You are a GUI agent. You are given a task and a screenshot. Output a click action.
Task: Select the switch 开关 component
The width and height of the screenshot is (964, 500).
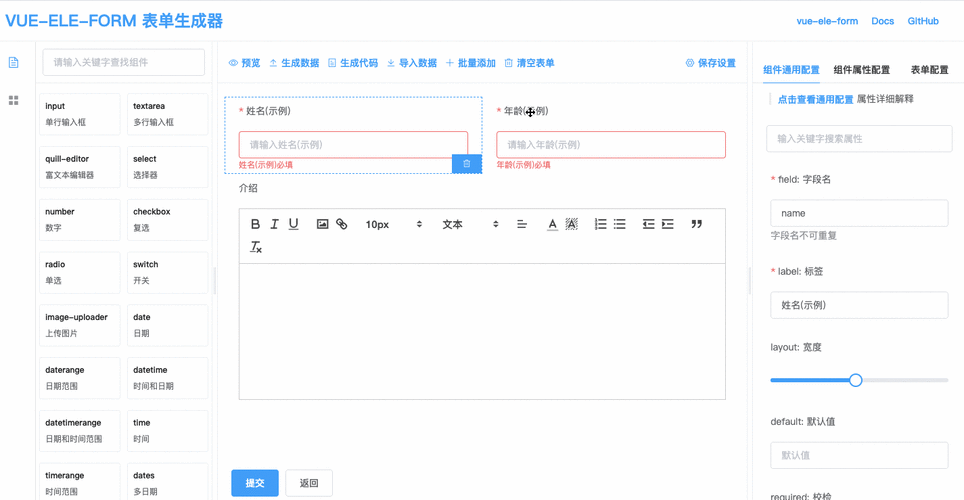click(x=167, y=272)
